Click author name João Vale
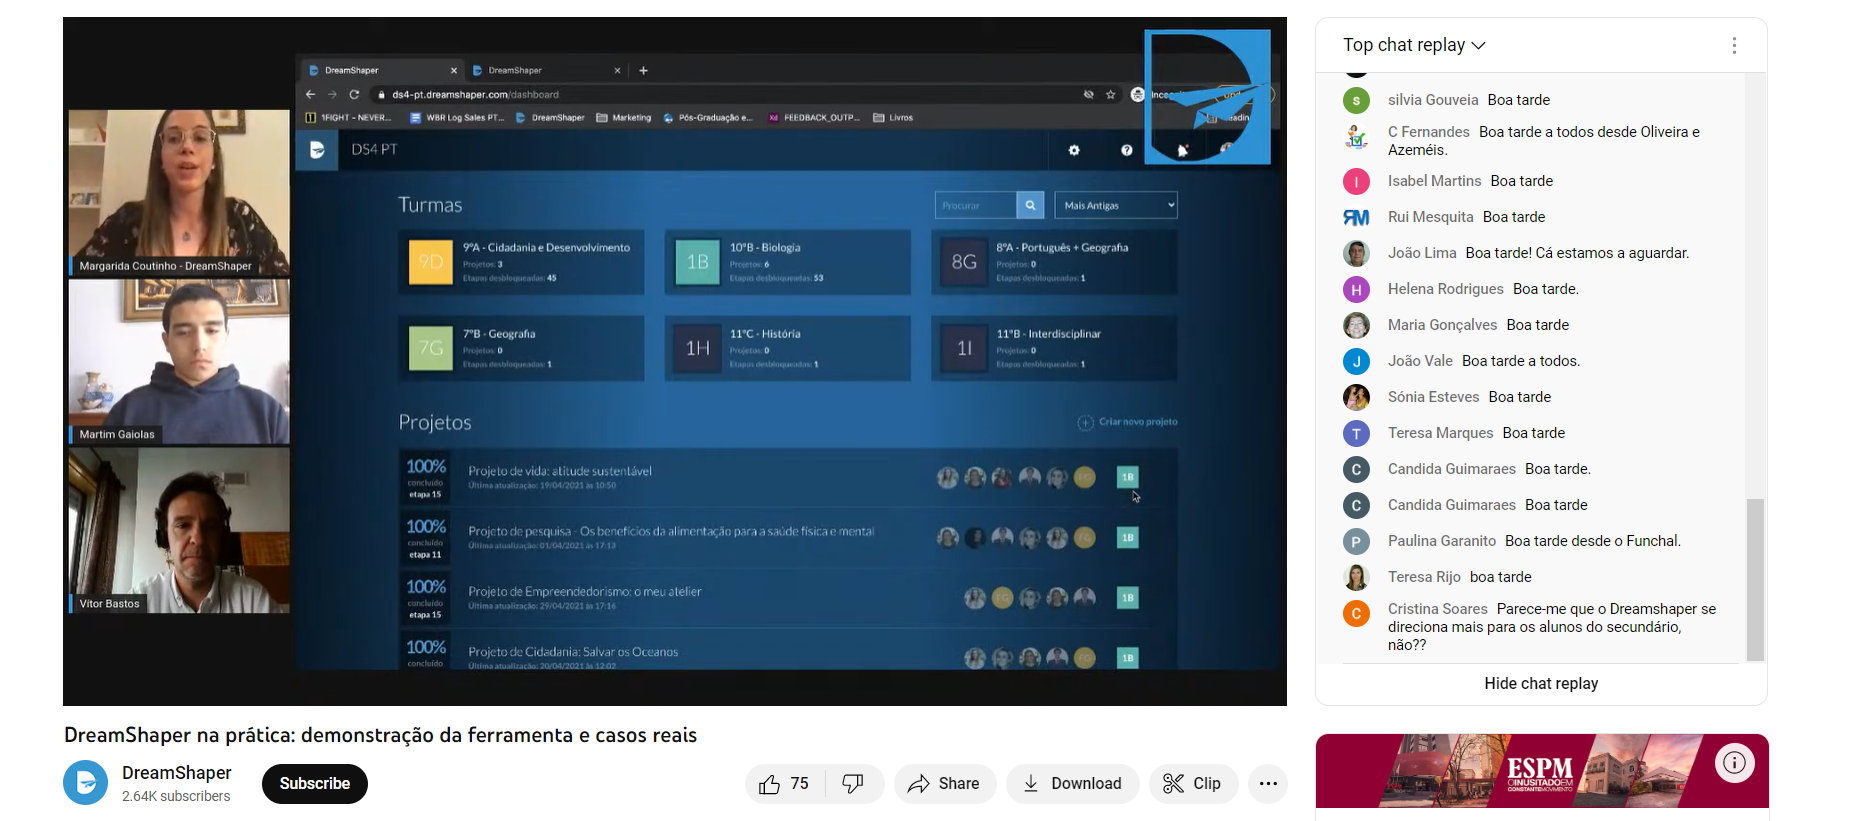Viewport: 1856px width, 821px height. (x=1420, y=361)
